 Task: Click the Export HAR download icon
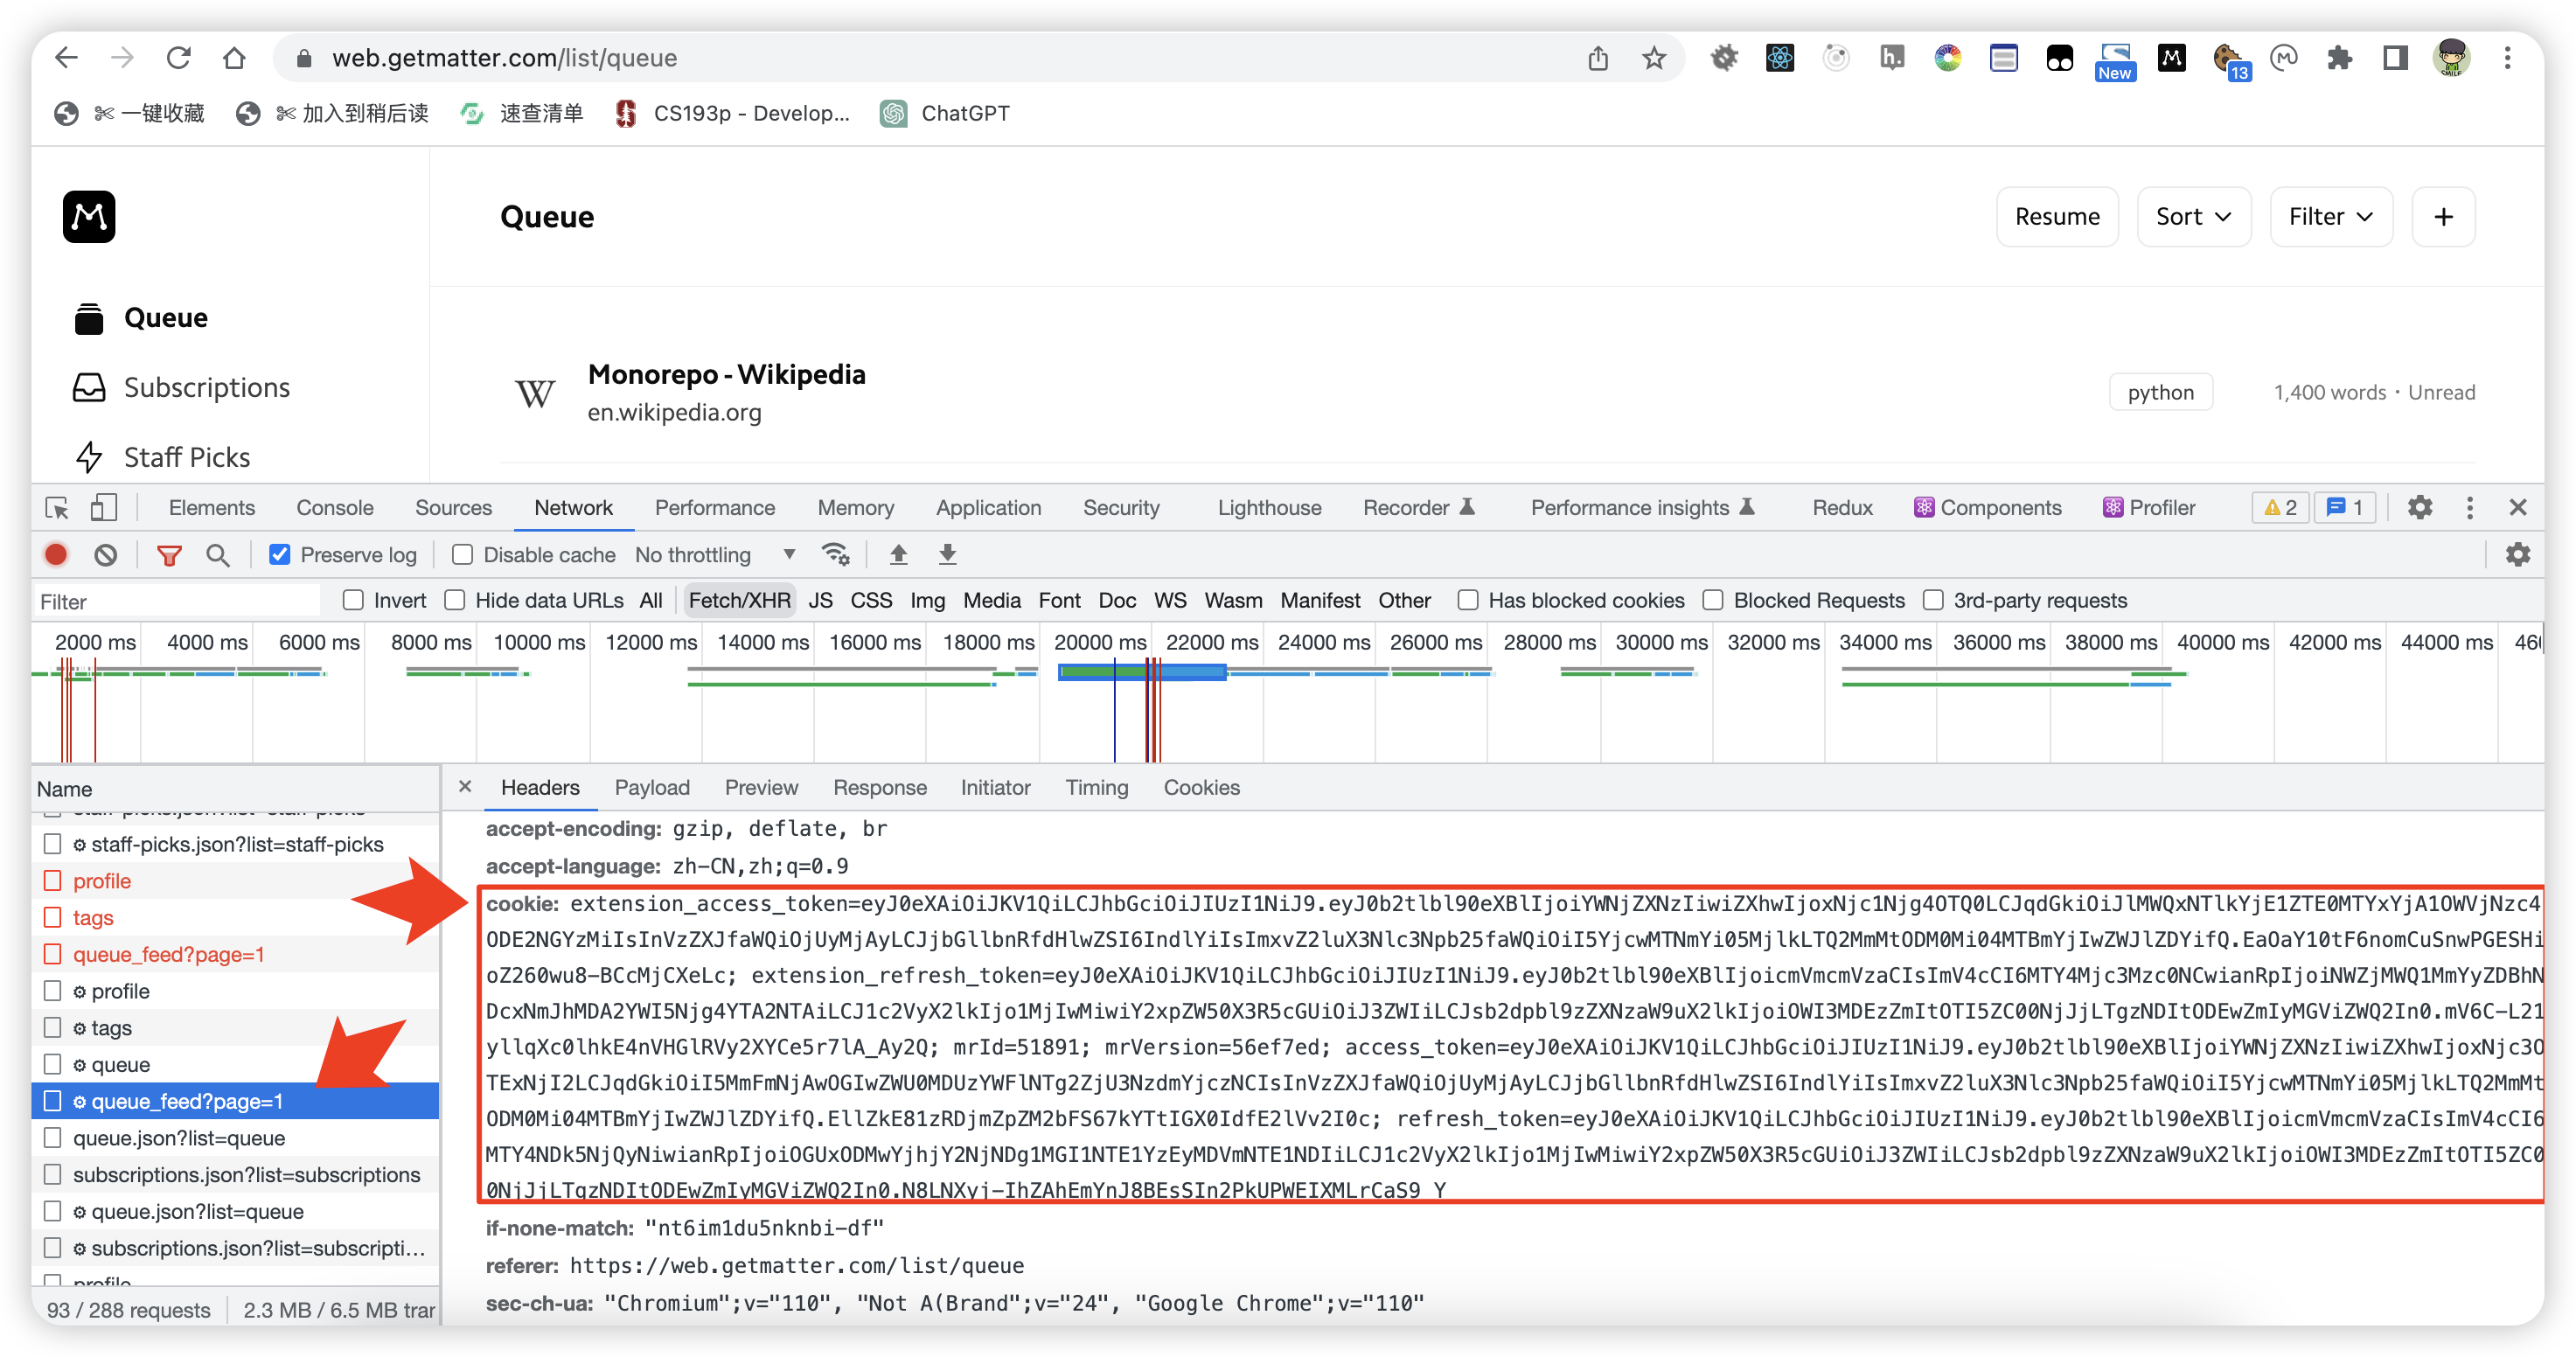pos(947,555)
